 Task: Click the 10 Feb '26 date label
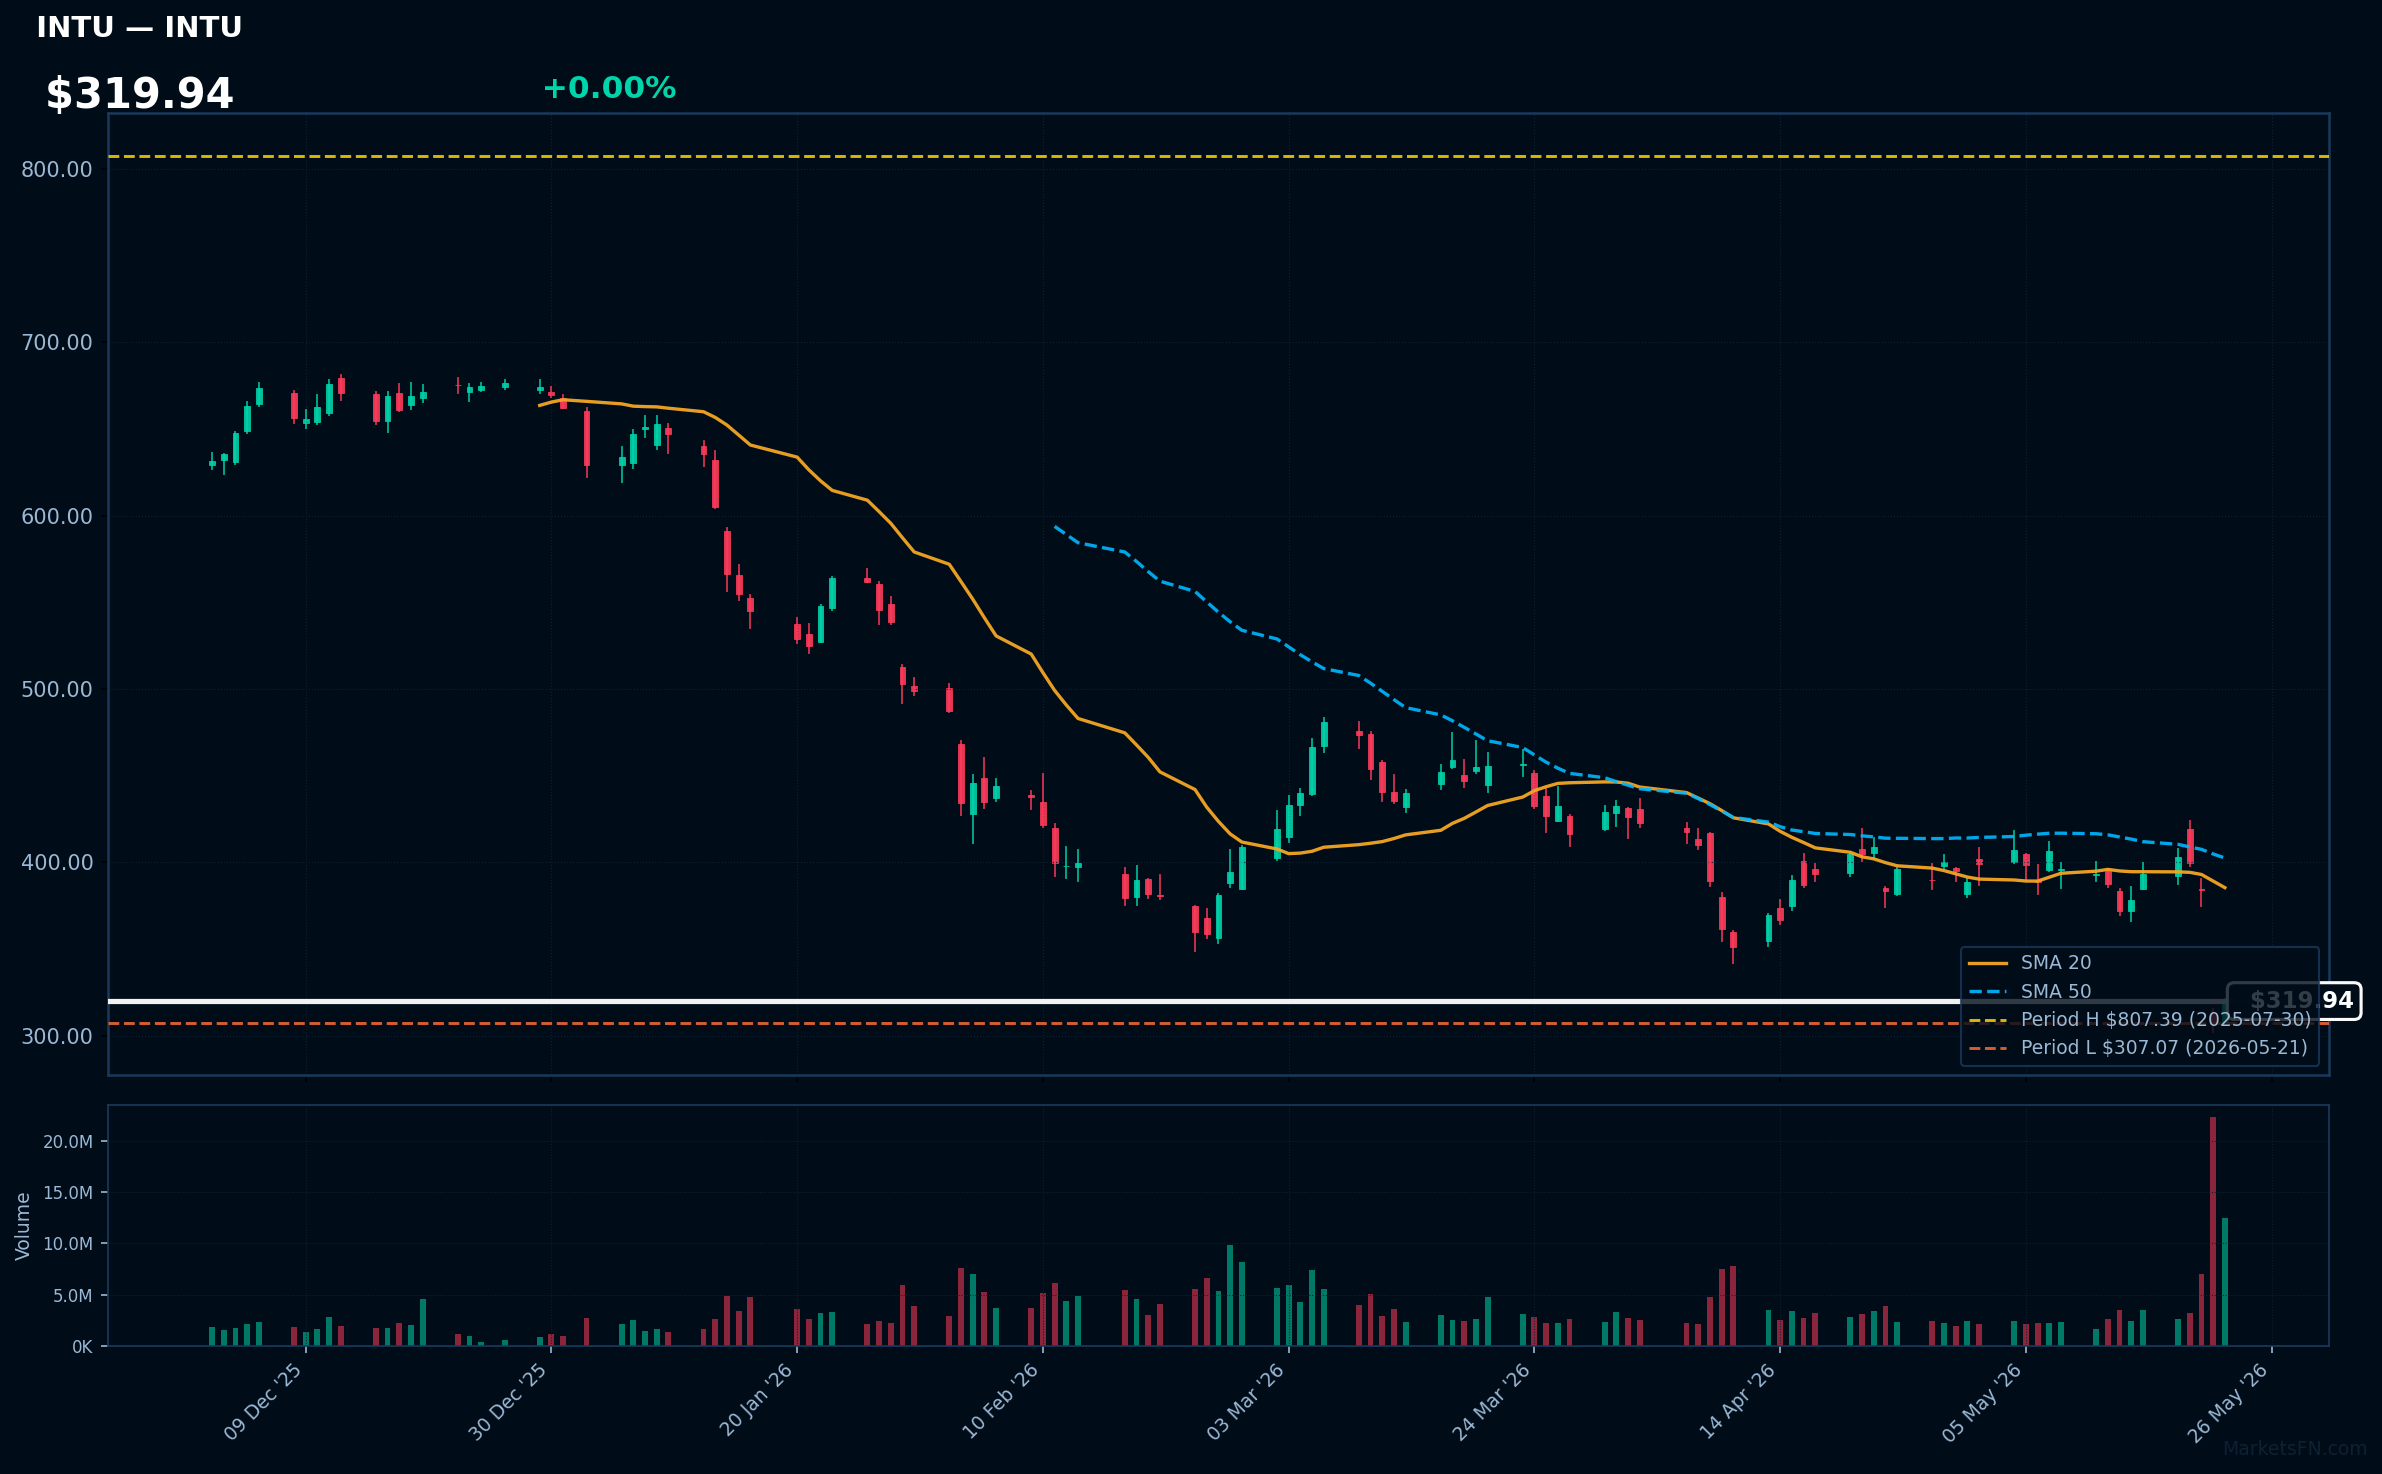tap(1001, 1401)
